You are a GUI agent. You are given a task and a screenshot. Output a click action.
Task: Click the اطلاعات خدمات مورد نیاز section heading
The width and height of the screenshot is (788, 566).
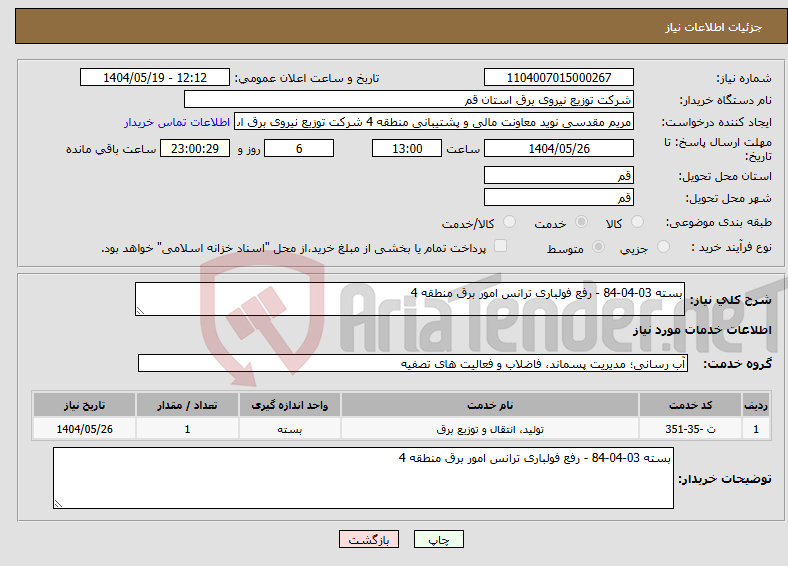[702, 330]
